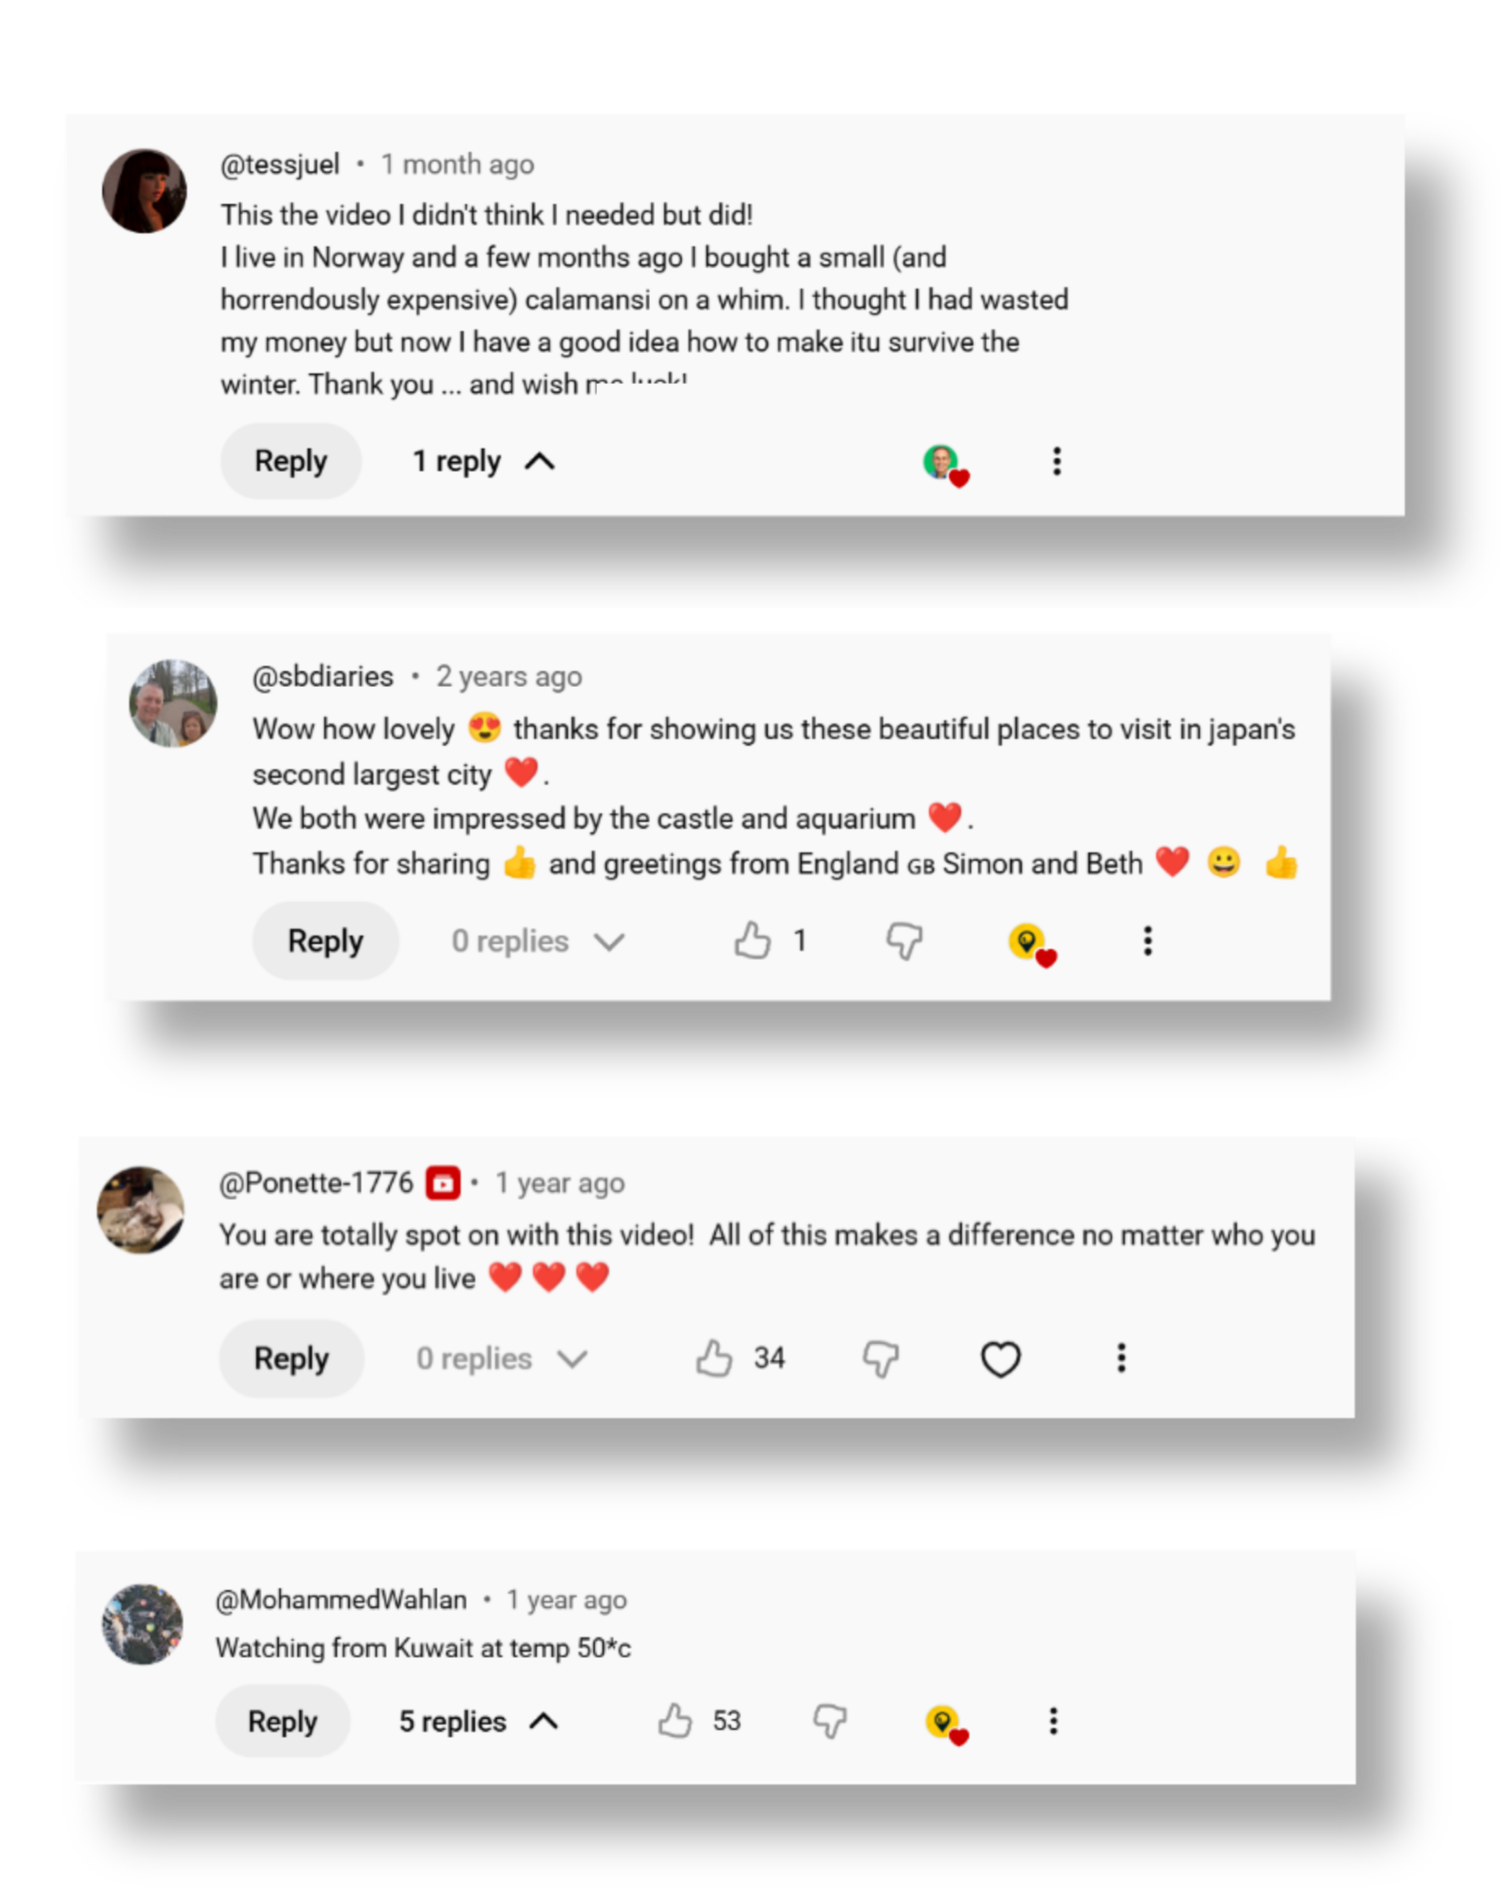1512x1896 pixels.
Task: Dislike the @sbdiaries comment
Action: [904, 941]
